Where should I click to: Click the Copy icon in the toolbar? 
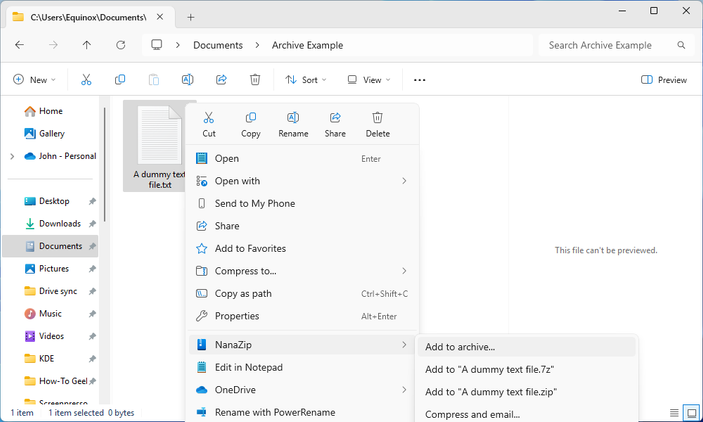pyautogui.click(x=120, y=80)
